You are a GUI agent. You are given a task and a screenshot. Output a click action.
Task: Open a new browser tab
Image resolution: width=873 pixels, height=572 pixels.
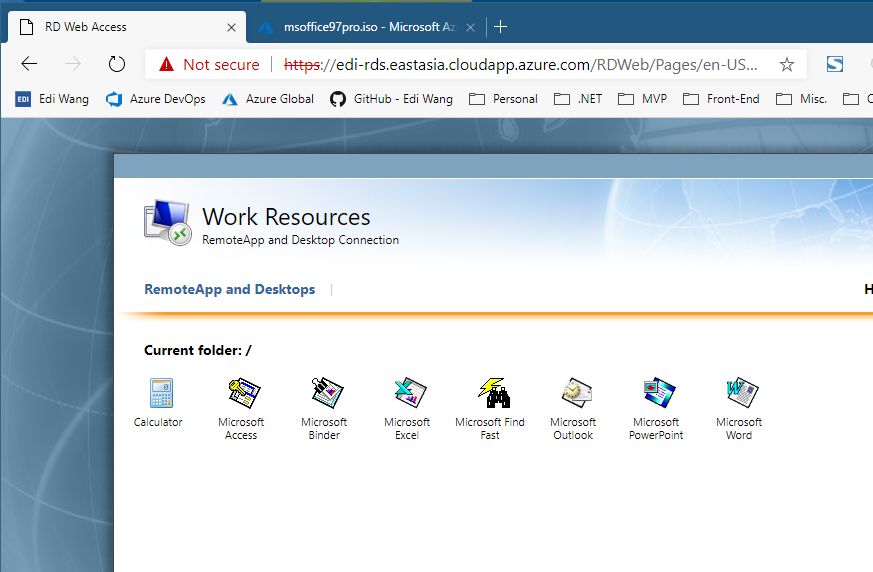501,27
